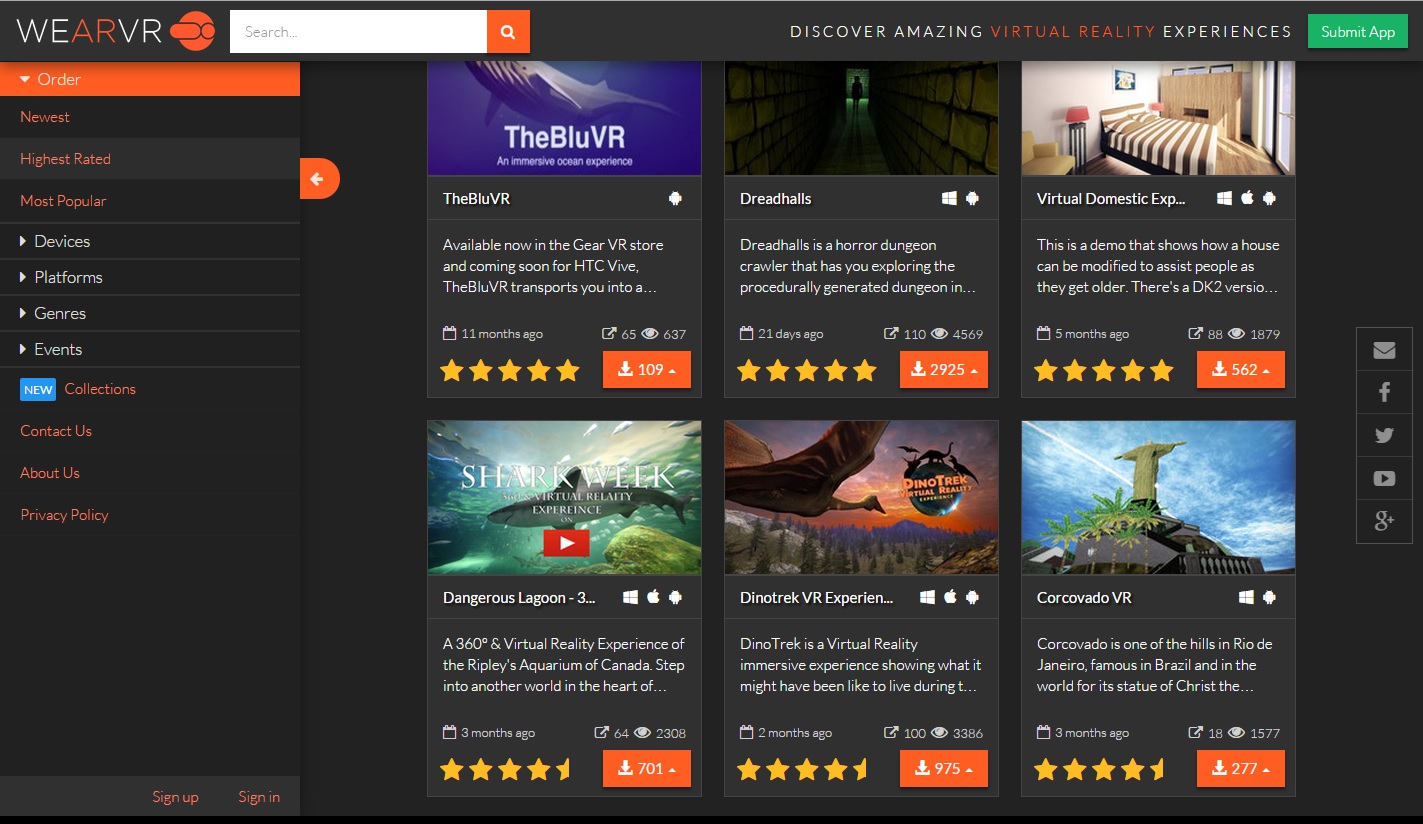The image size is (1423, 824).
Task: Open TheBluVR download dropdown showing 109
Action: (x=647, y=370)
